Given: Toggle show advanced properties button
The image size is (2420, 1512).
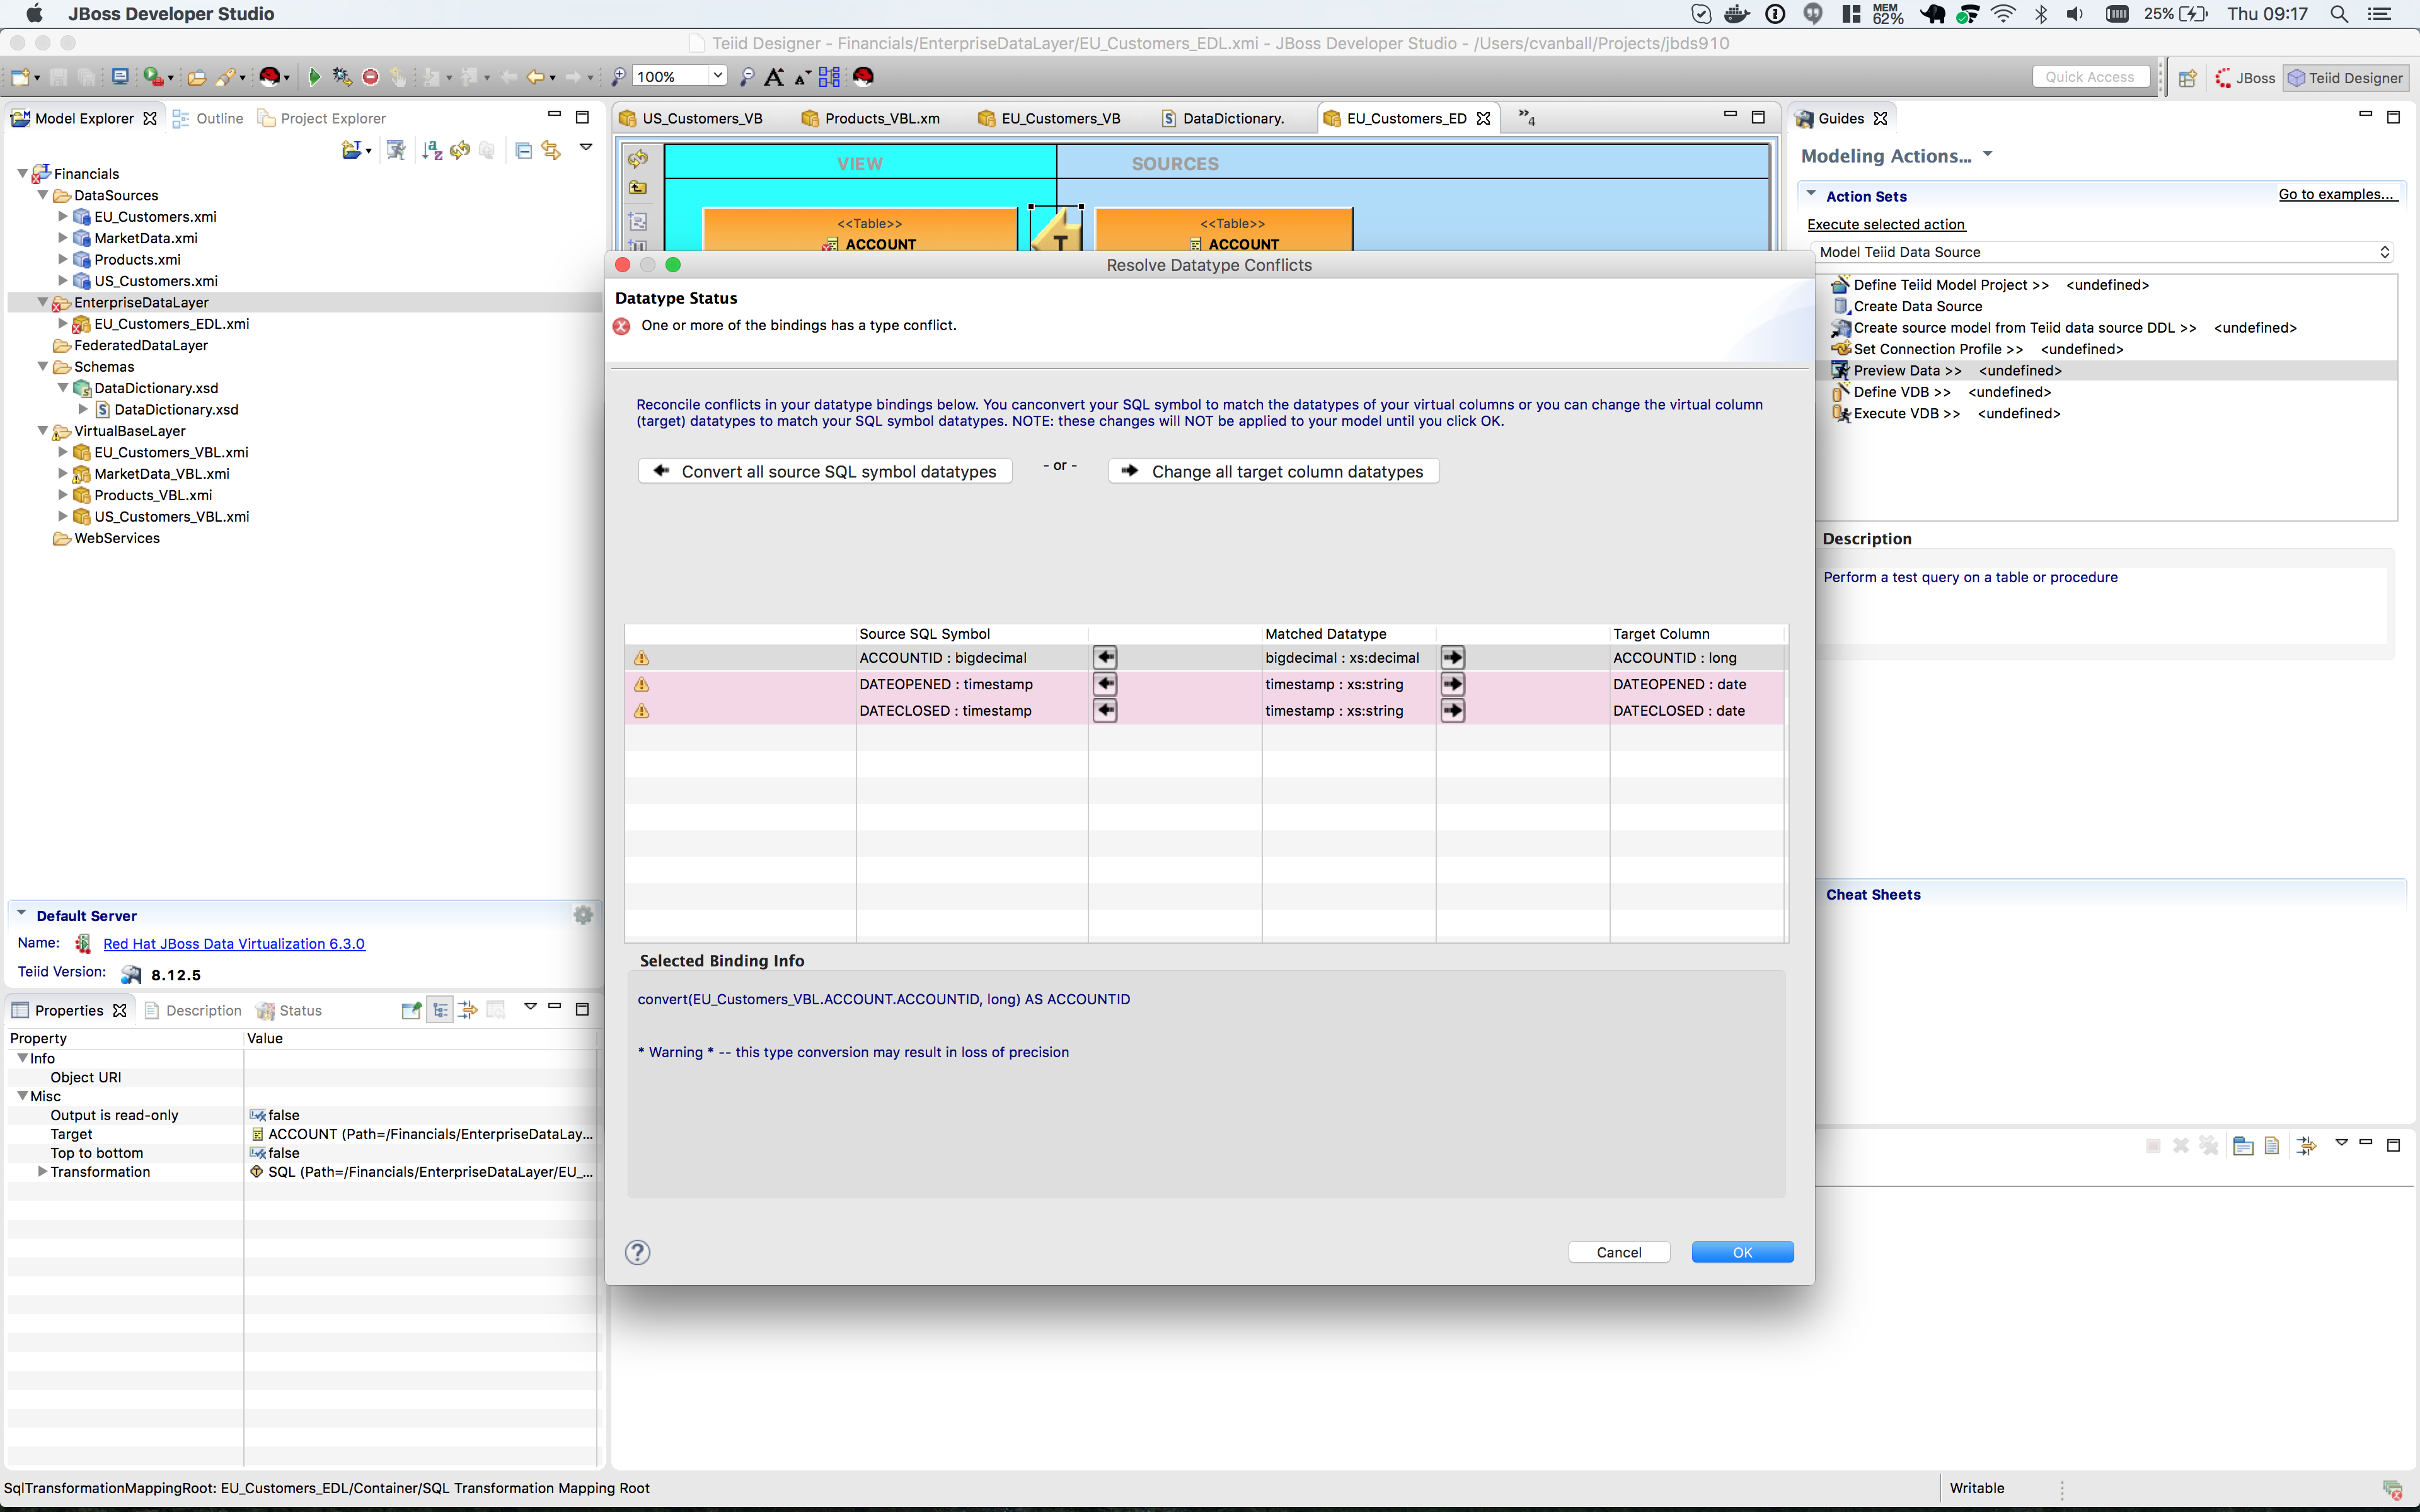Looking at the screenshot, I should [467, 1010].
